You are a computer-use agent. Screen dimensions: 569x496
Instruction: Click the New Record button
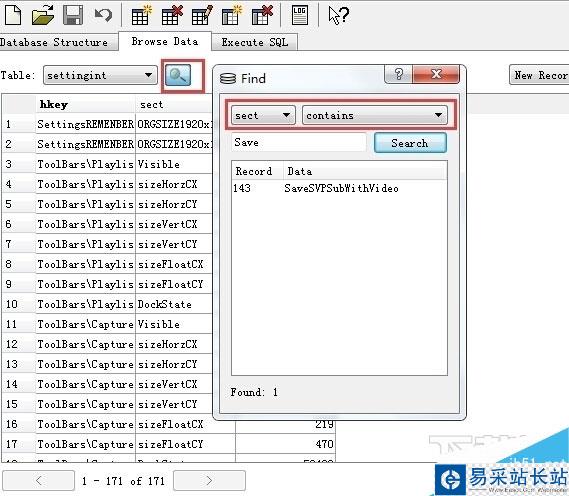(x=539, y=75)
